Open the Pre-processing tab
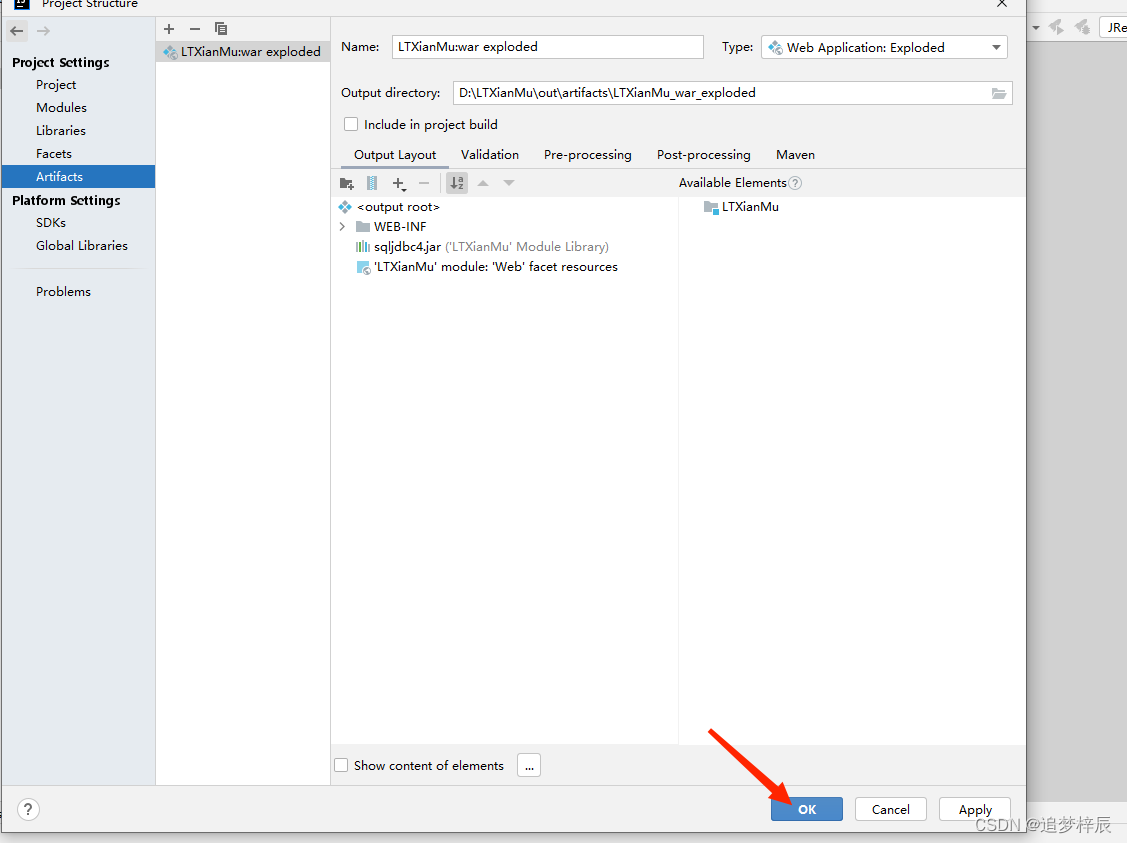Viewport: 1127px width, 843px height. point(587,155)
